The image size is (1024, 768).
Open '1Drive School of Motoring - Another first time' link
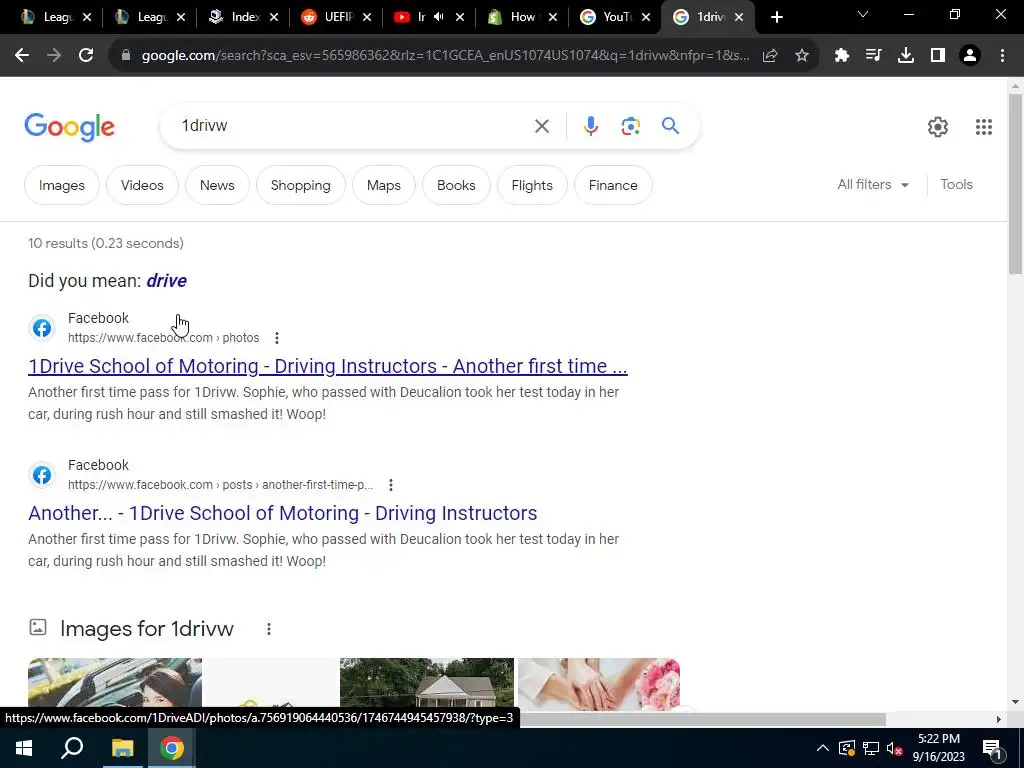[x=328, y=366]
